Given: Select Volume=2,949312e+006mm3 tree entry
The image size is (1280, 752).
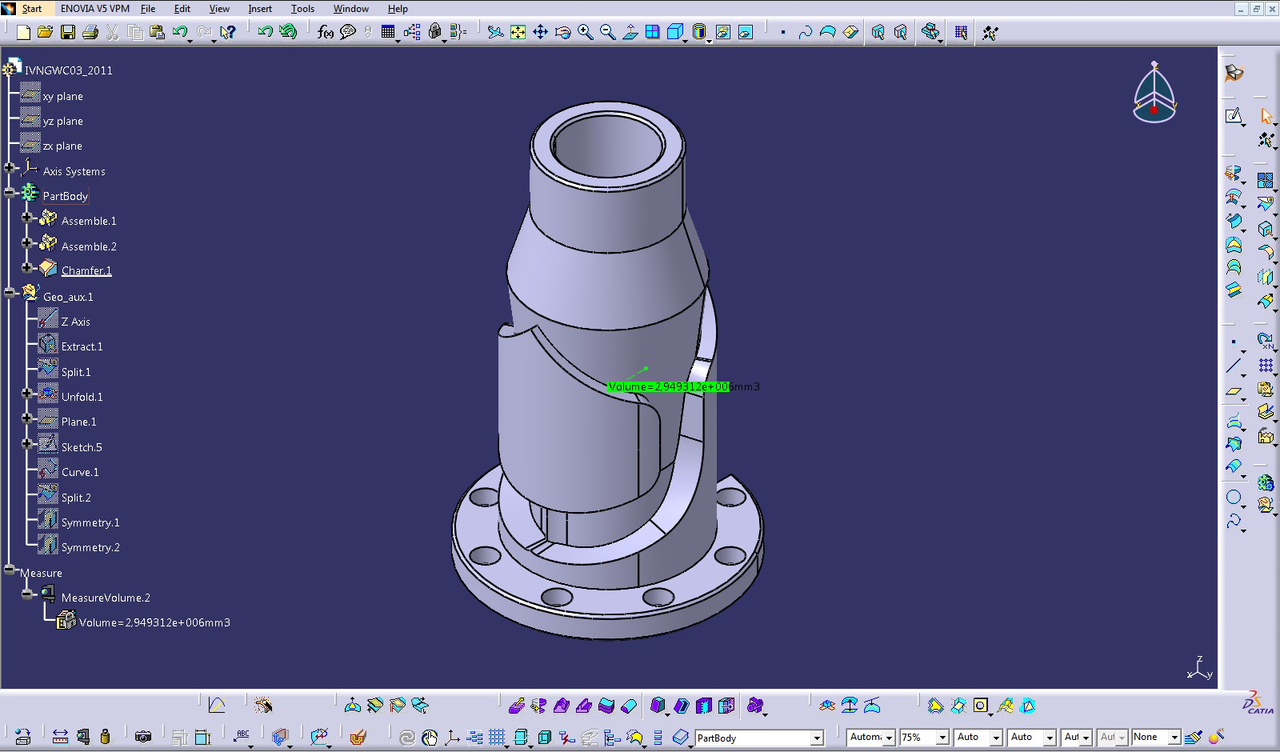Looking at the screenshot, I should point(155,623).
